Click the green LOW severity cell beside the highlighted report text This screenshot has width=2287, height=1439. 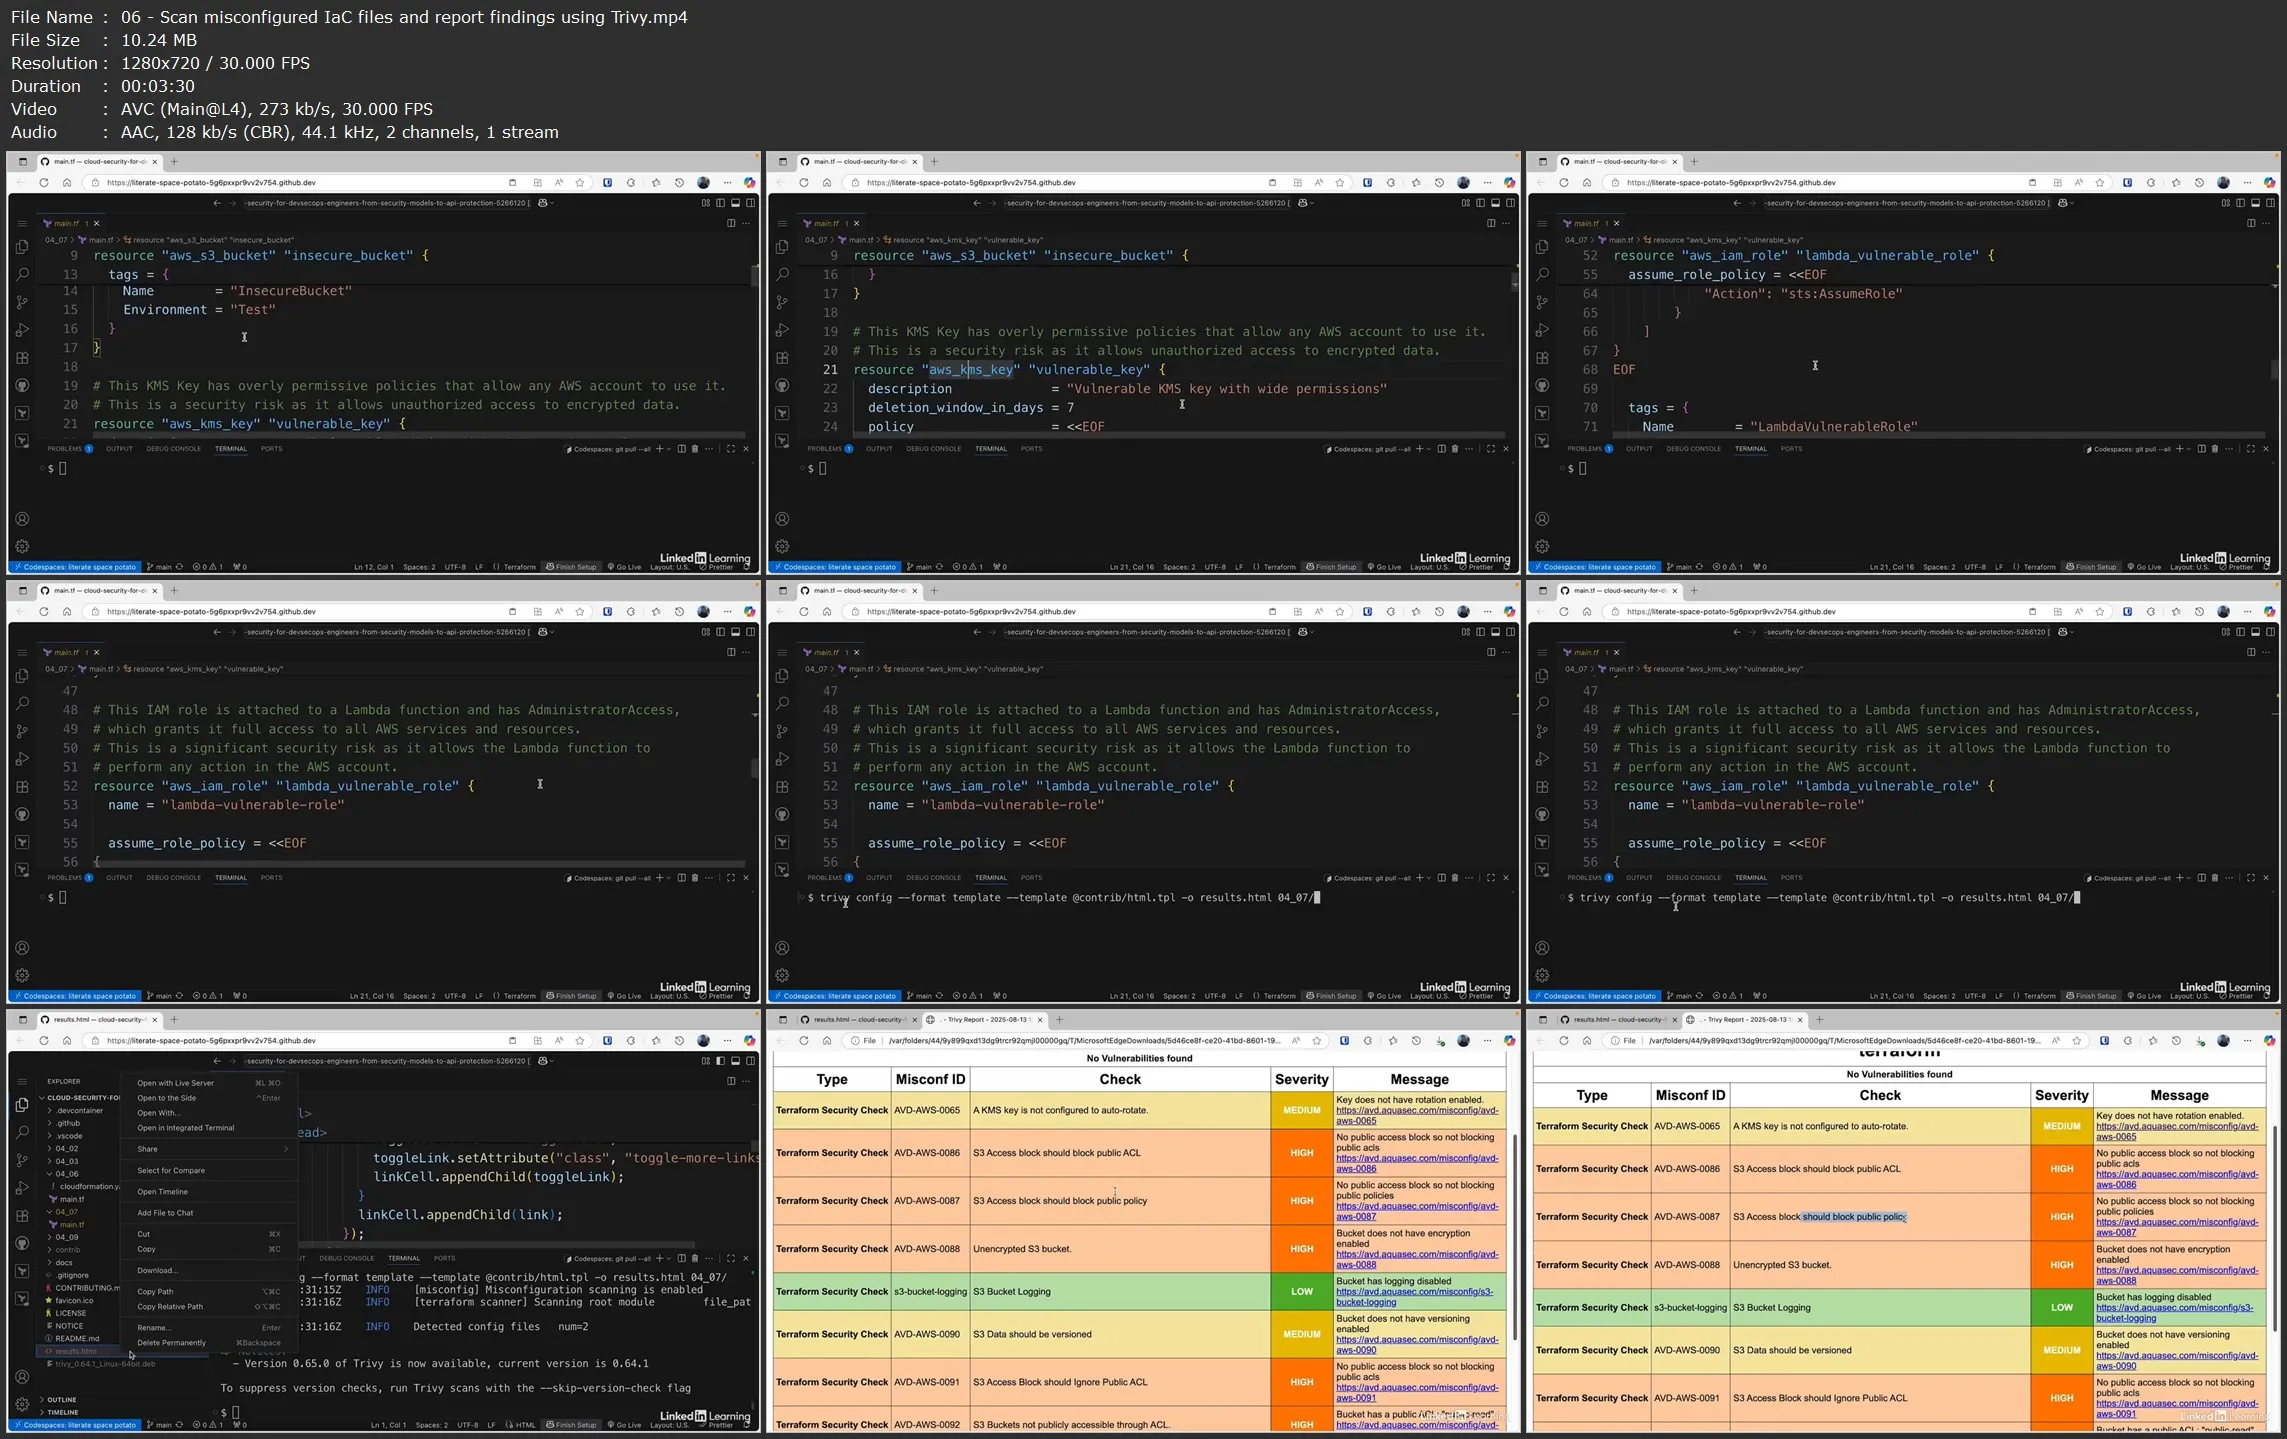[2061, 1308]
